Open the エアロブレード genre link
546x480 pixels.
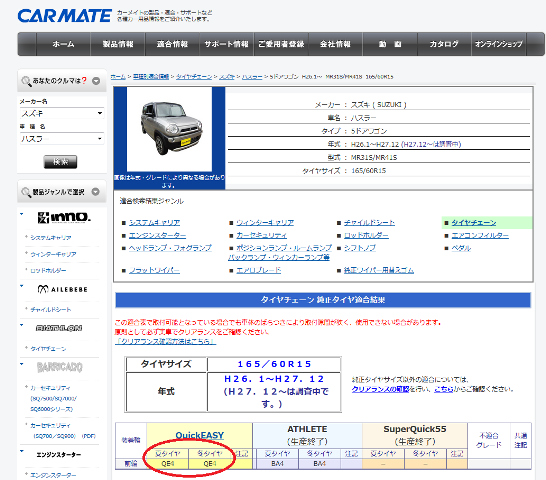point(259,270)
